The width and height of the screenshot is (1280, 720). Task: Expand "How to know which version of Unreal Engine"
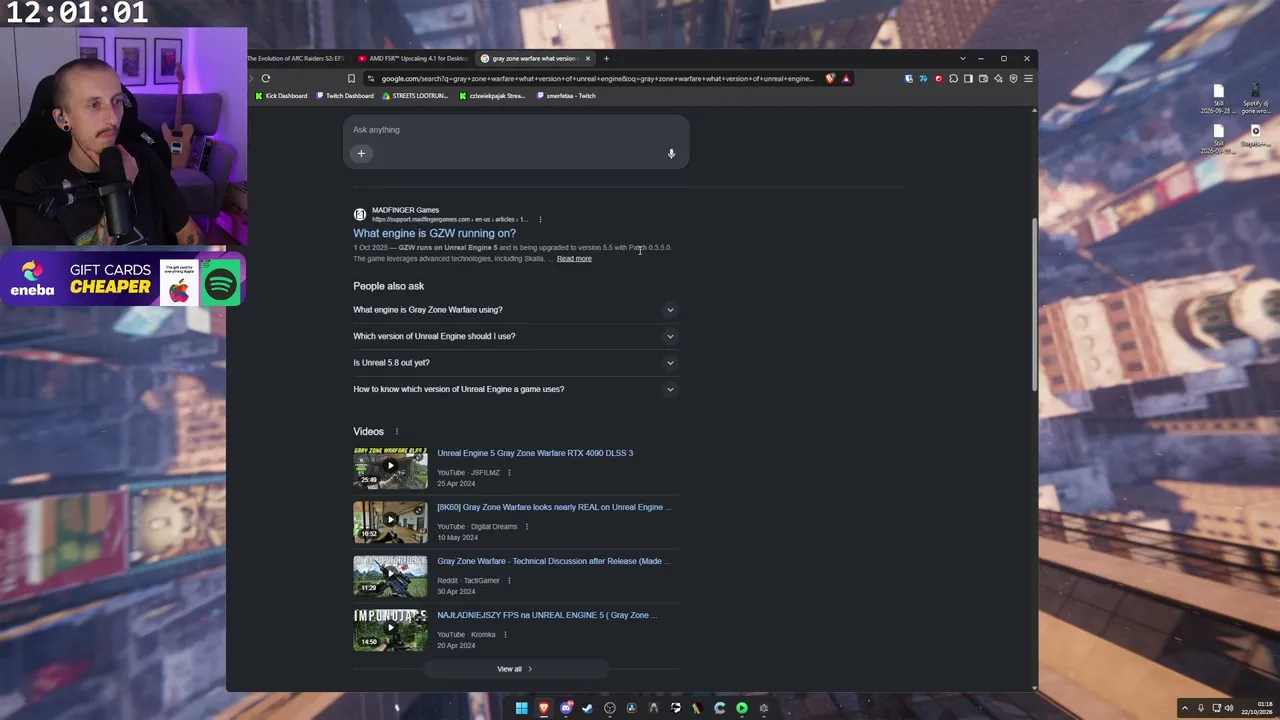coord(515,389)
